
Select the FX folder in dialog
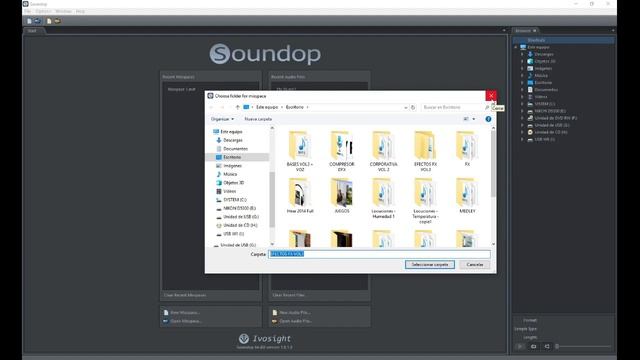pos(467,149)
